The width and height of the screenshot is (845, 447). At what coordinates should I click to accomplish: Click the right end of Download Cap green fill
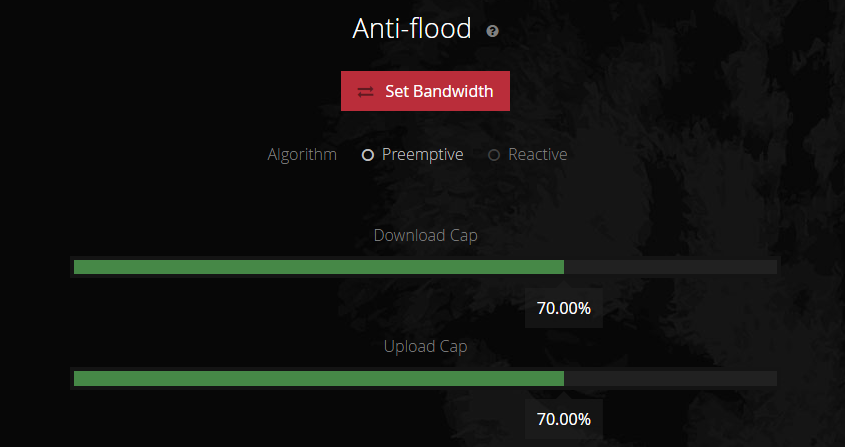(562, 267)
